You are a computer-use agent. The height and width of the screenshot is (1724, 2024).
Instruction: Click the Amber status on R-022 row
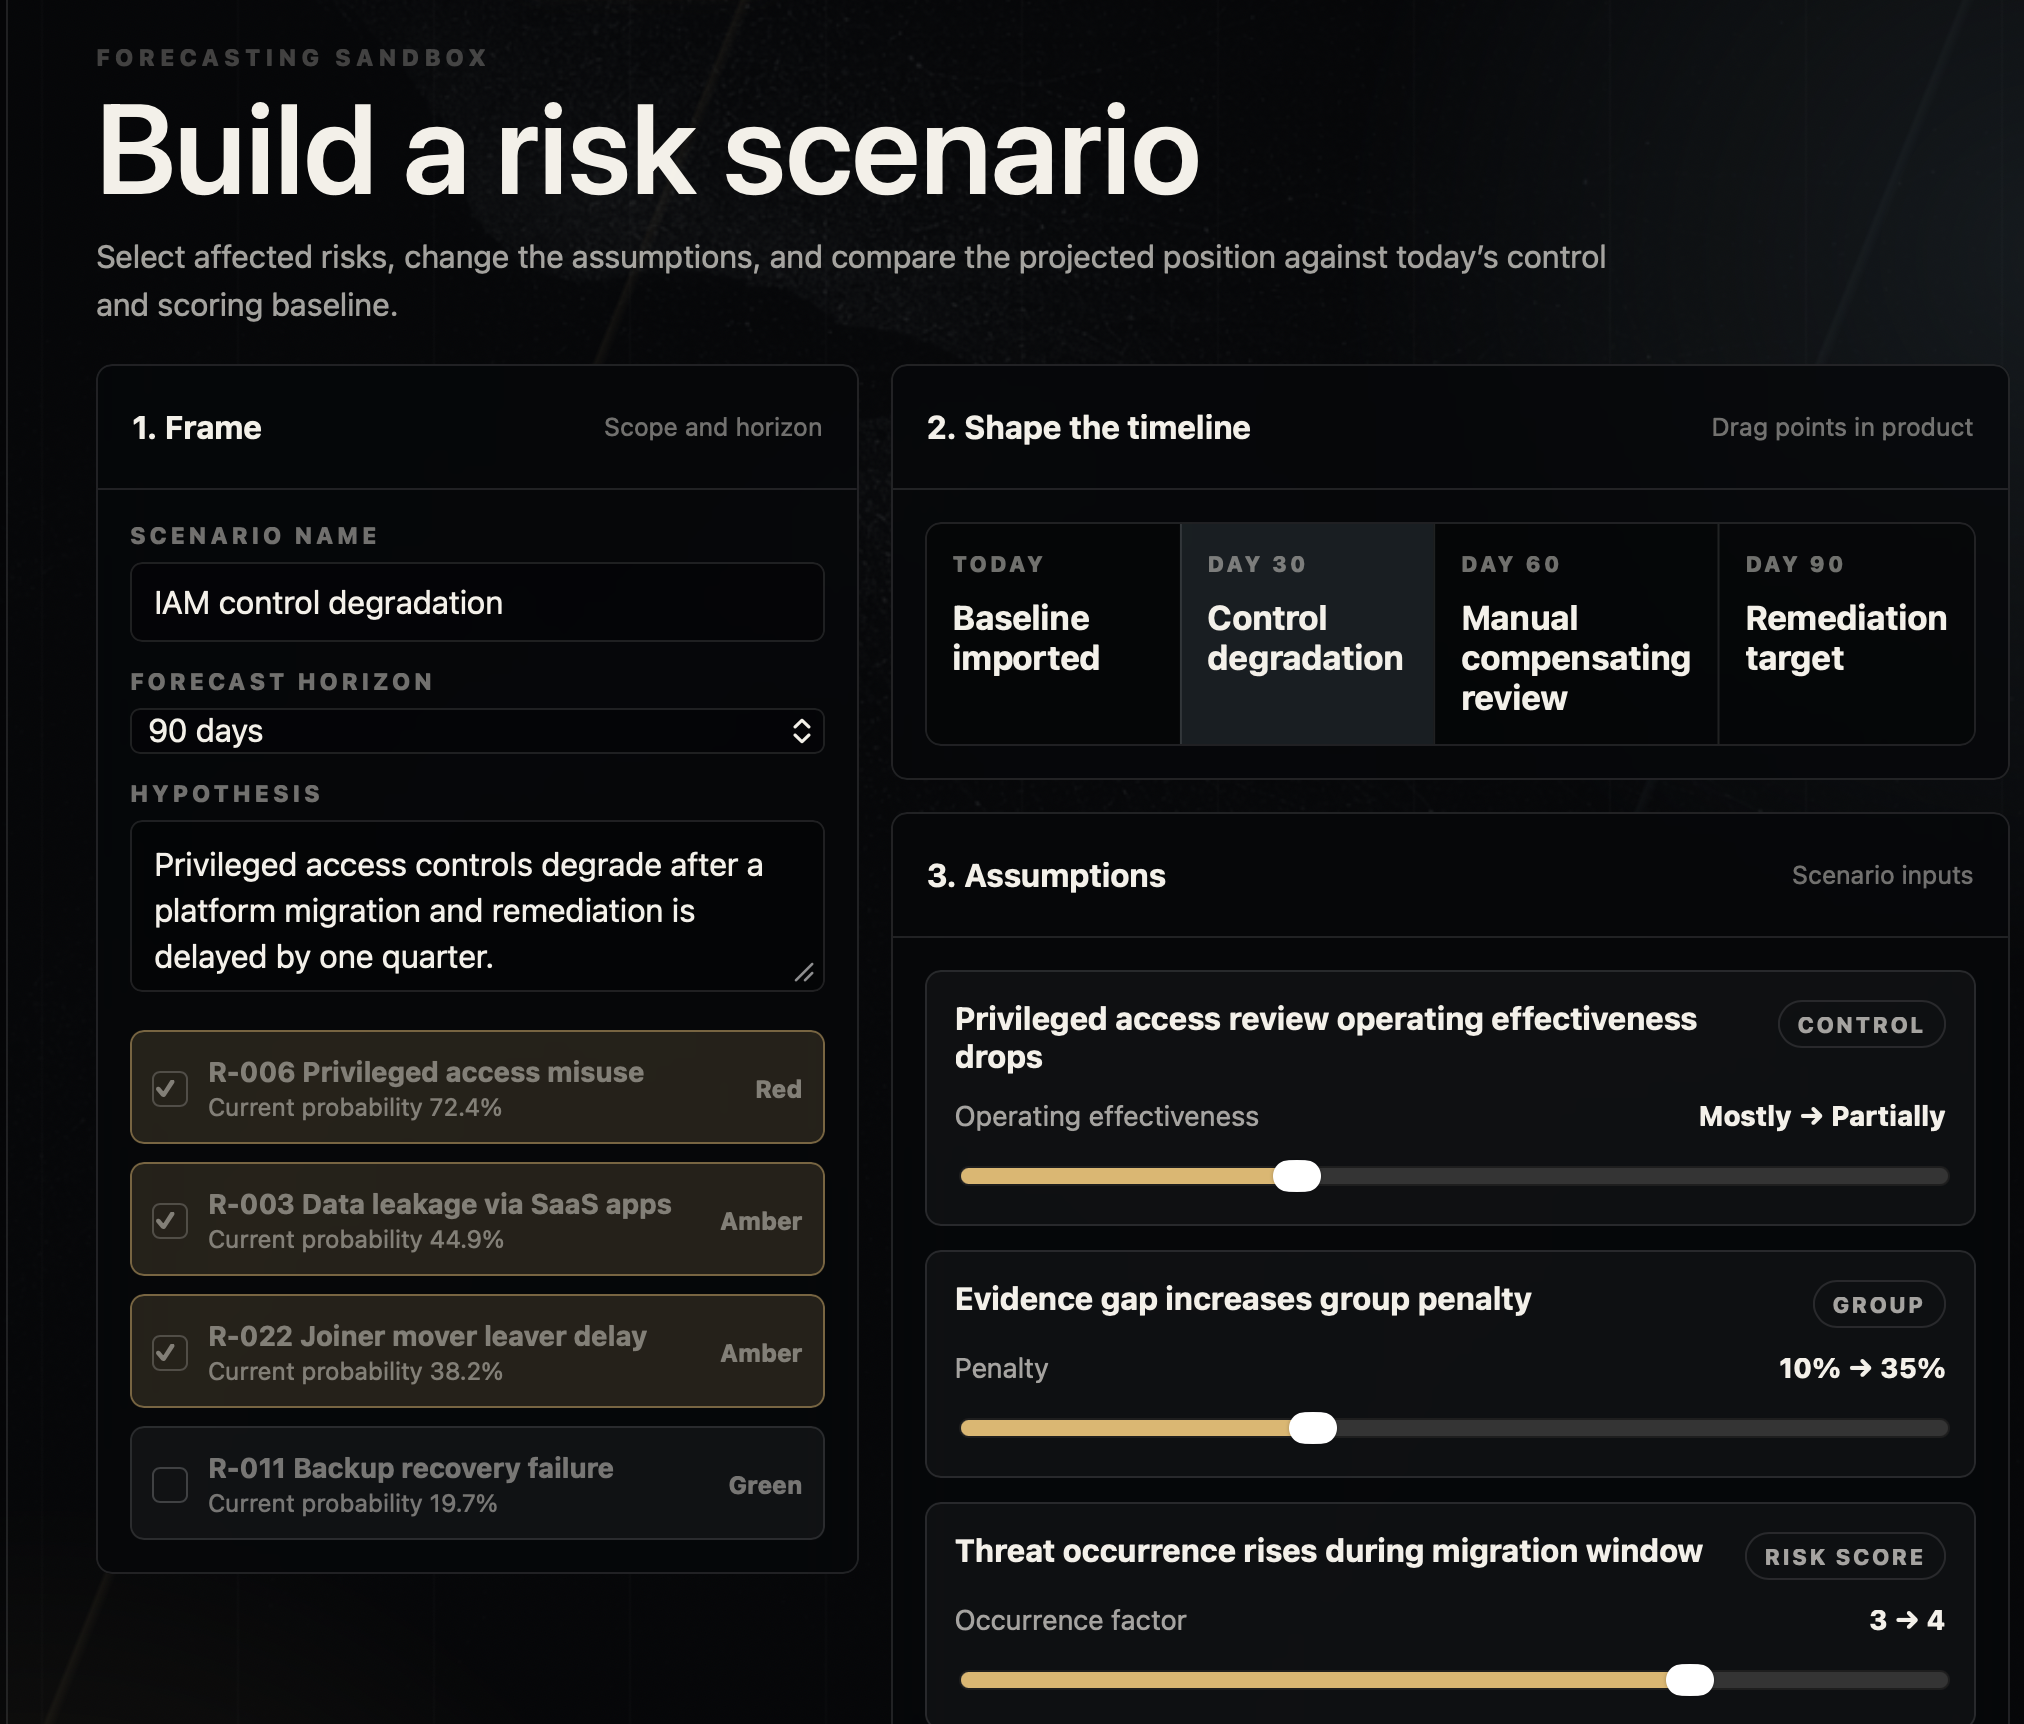(x=761, y=1353)
